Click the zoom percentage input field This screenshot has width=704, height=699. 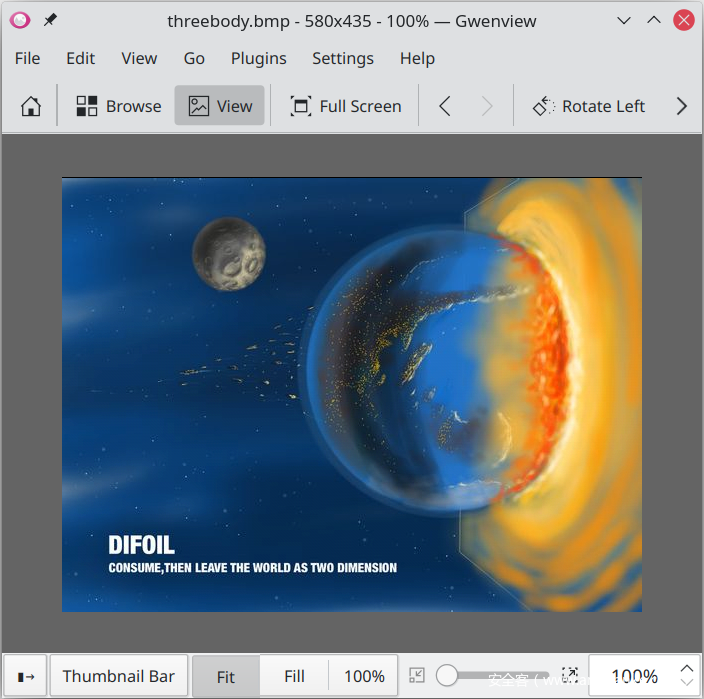[632, 677]
